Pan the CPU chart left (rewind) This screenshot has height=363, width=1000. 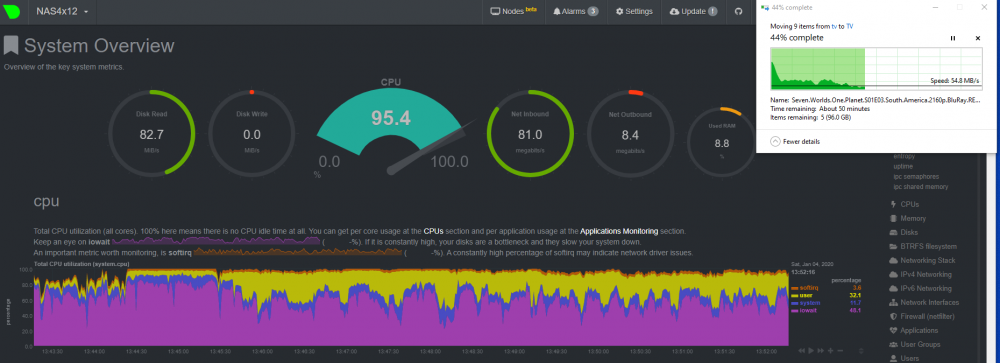[x=802, y=351]
